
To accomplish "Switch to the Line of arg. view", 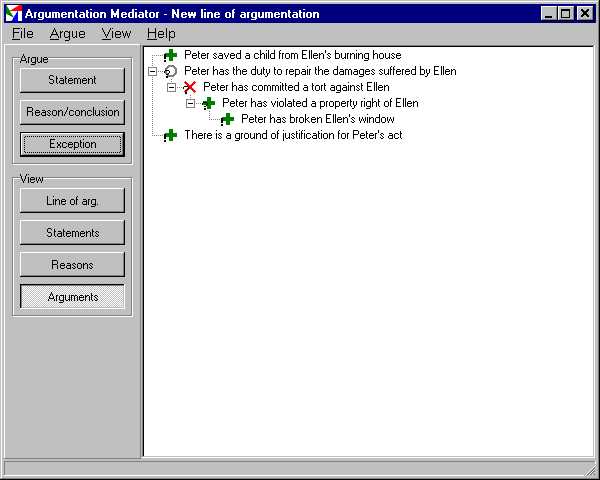I will click(72, 201).
